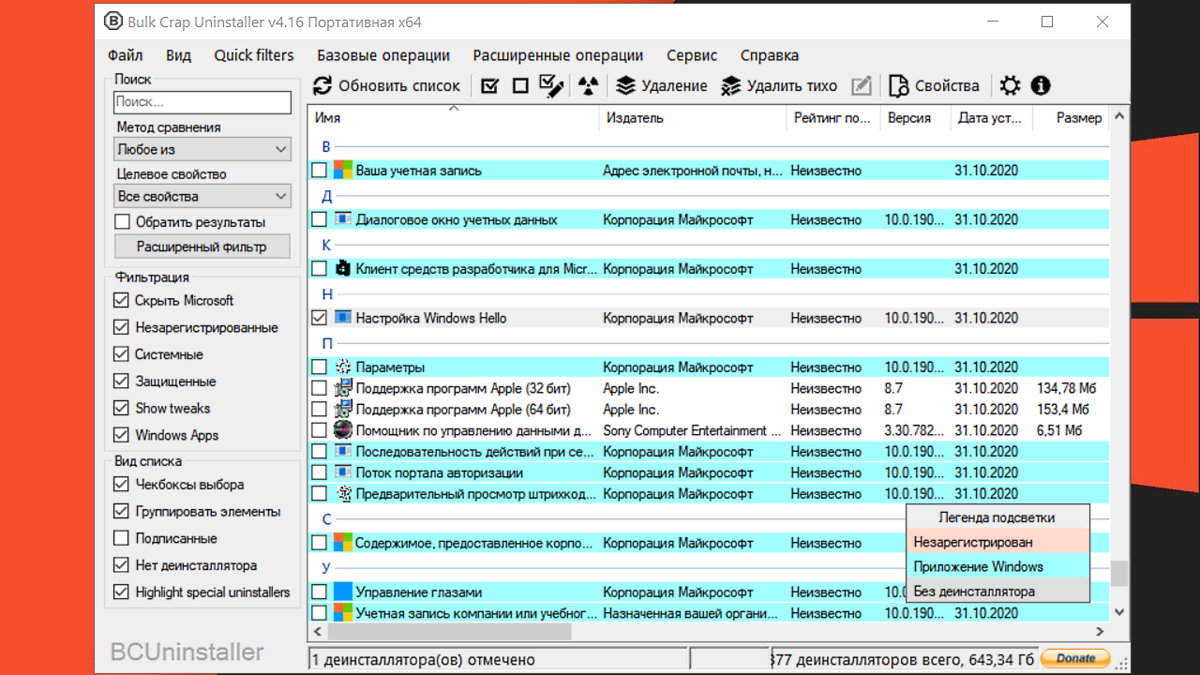Toggle the Системные filter checkbox

121,354
